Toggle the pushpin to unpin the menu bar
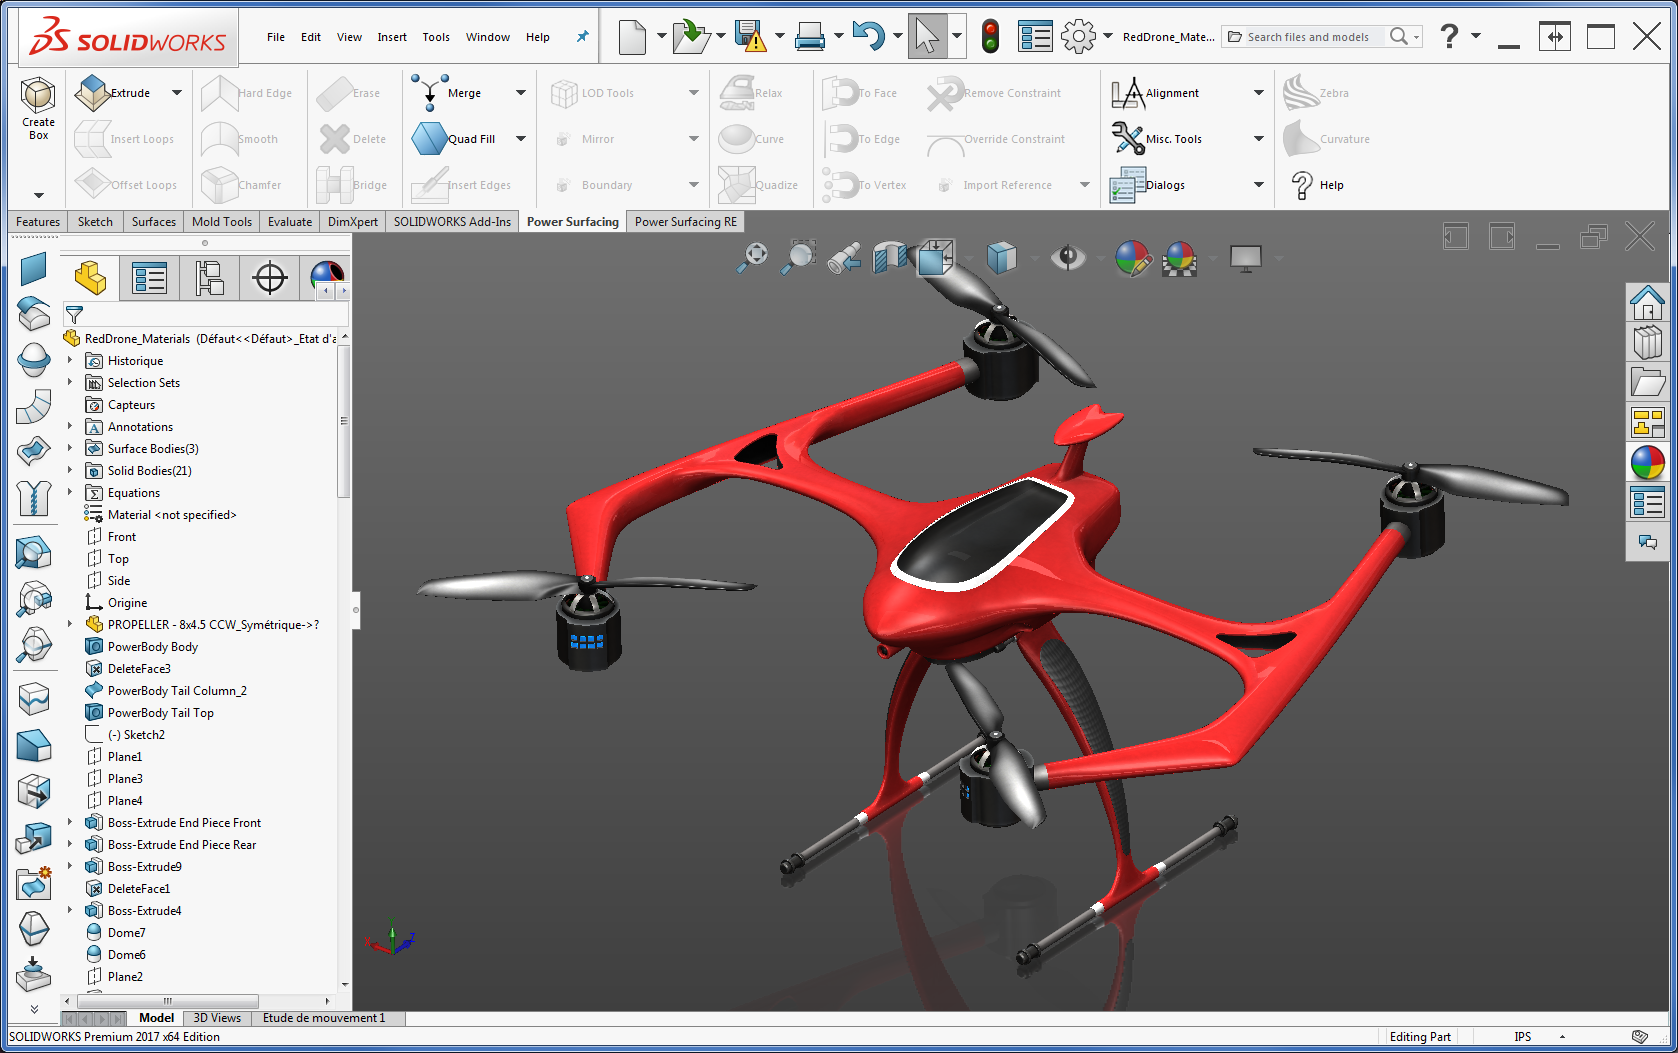This screenshot has width=1678, height=1053. click(582, 36)
